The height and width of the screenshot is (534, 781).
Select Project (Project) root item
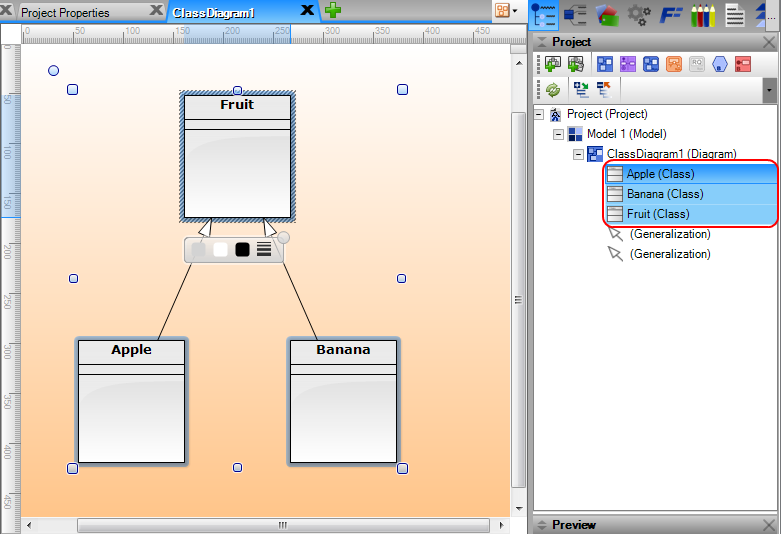pos(607,114)
